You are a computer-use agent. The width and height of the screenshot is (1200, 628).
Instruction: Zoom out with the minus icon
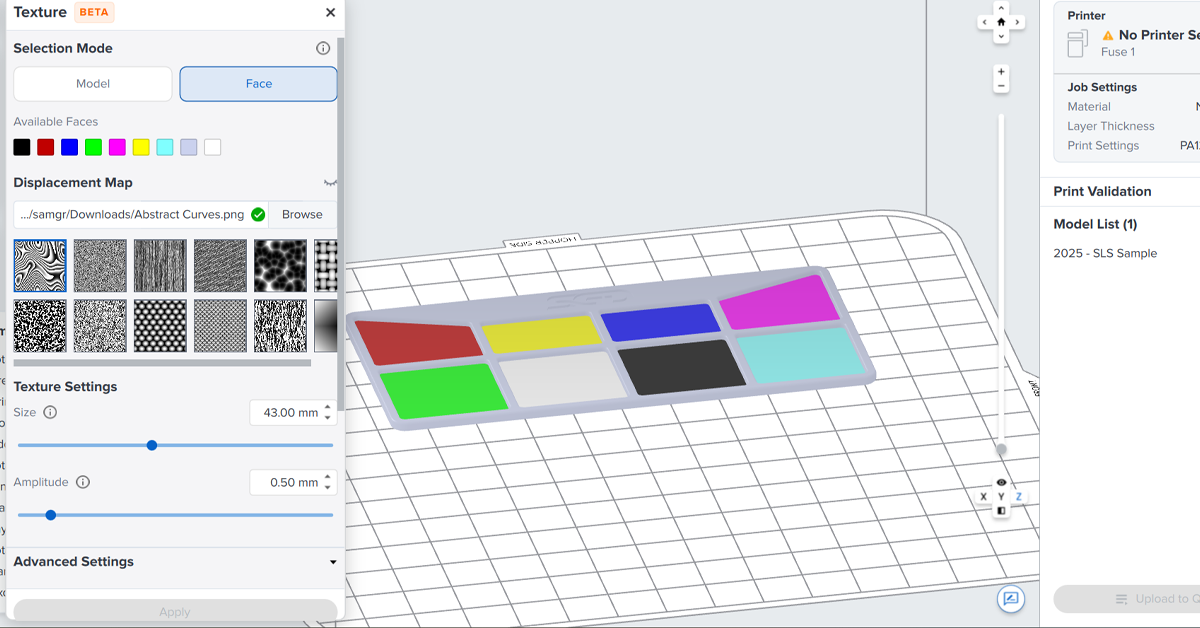[1001, 87]
